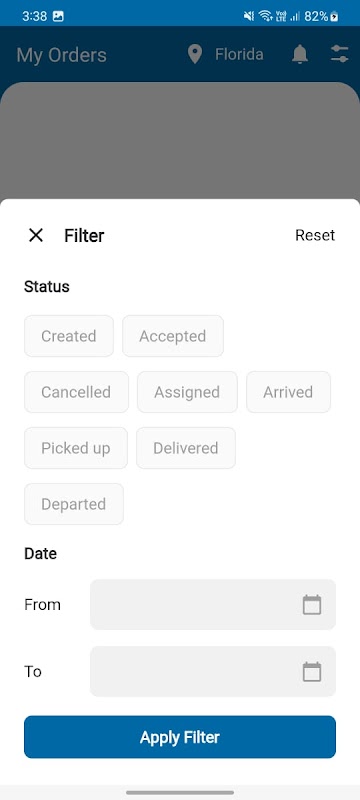Image resolution: width=360 pixels, height=800 pixels.
Task: Tap the battery indicator icon
Action: (334, 16)
